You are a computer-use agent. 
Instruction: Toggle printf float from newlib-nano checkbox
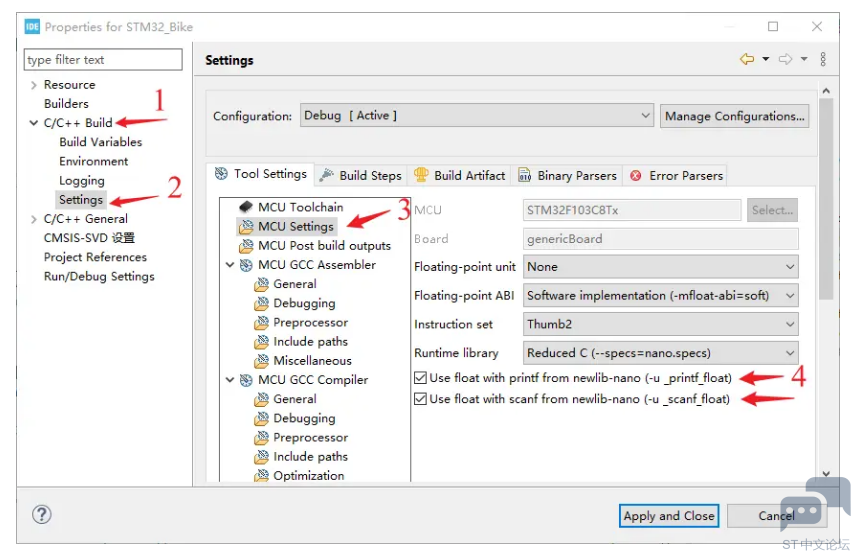420,378
